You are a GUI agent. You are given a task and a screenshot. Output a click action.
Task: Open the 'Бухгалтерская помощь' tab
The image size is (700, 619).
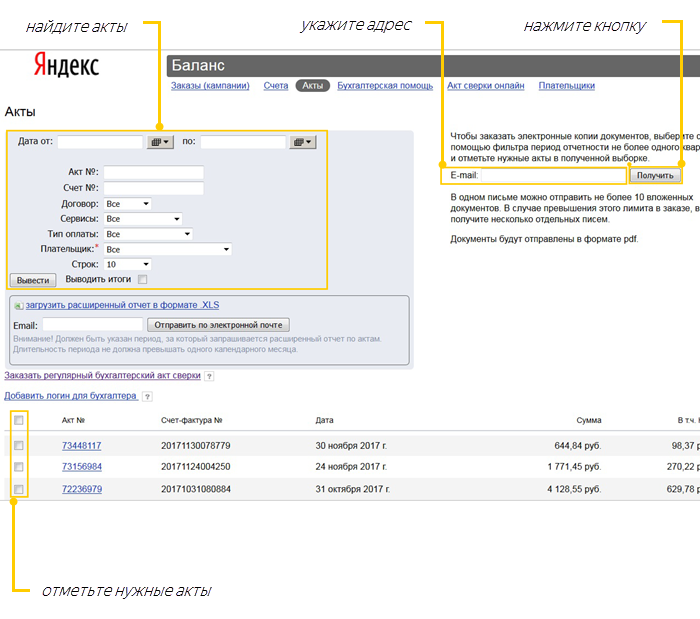tap(385, 86)
